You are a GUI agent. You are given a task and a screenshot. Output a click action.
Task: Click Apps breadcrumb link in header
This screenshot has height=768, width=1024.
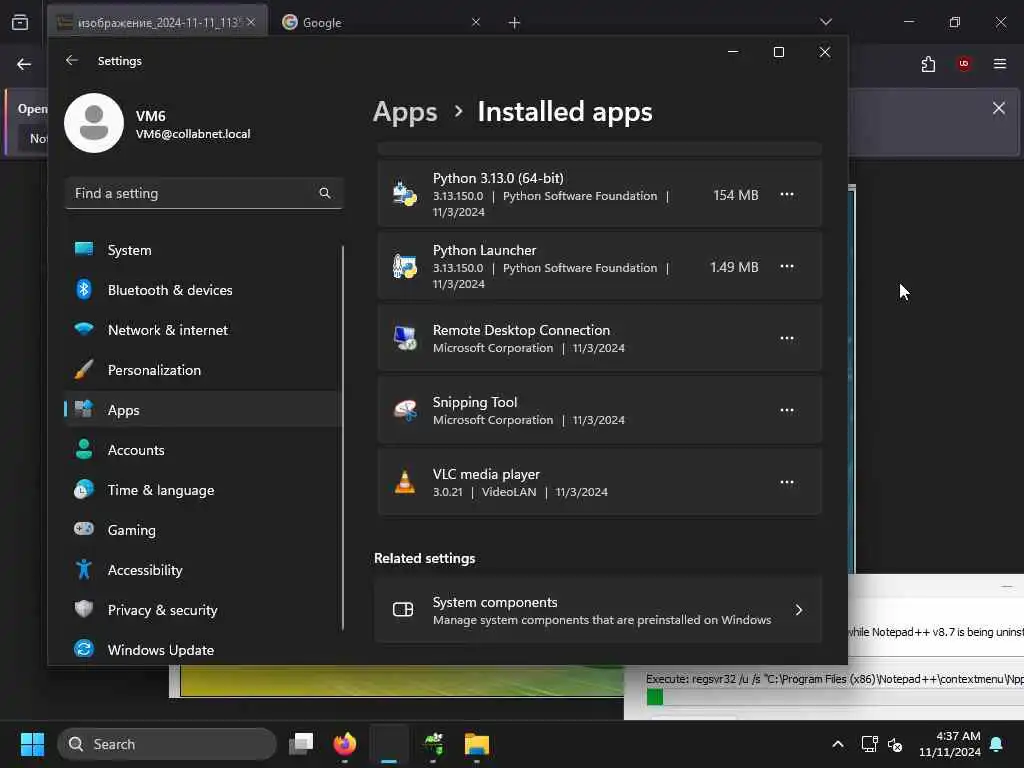click(405, 112)
